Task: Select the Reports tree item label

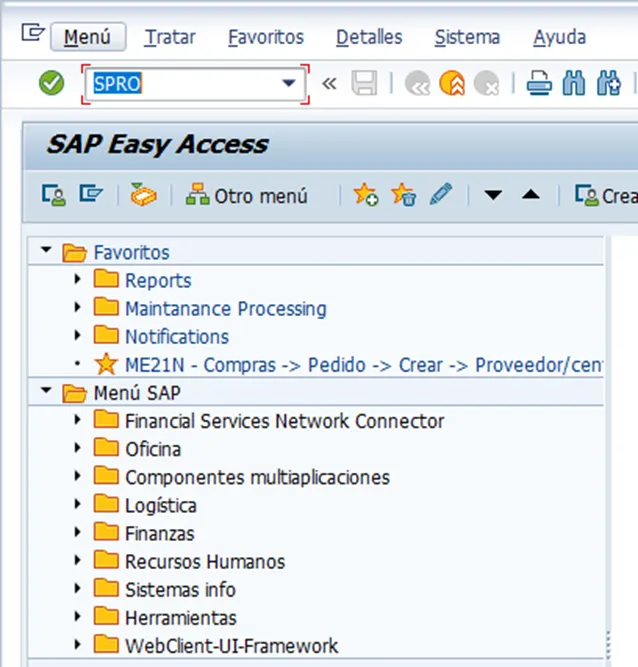Action: click(158, 281)
